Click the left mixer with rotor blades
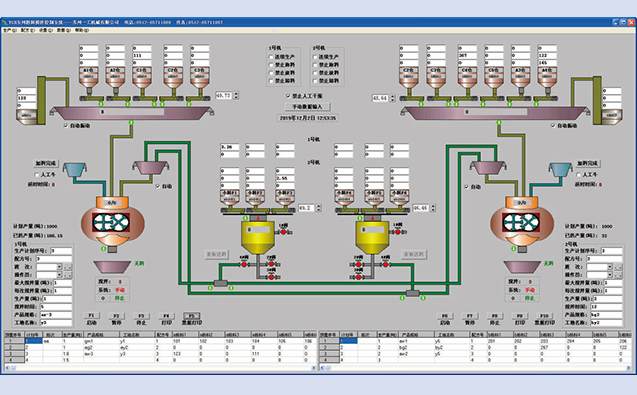The image size is (637, 395). point(113,223)
